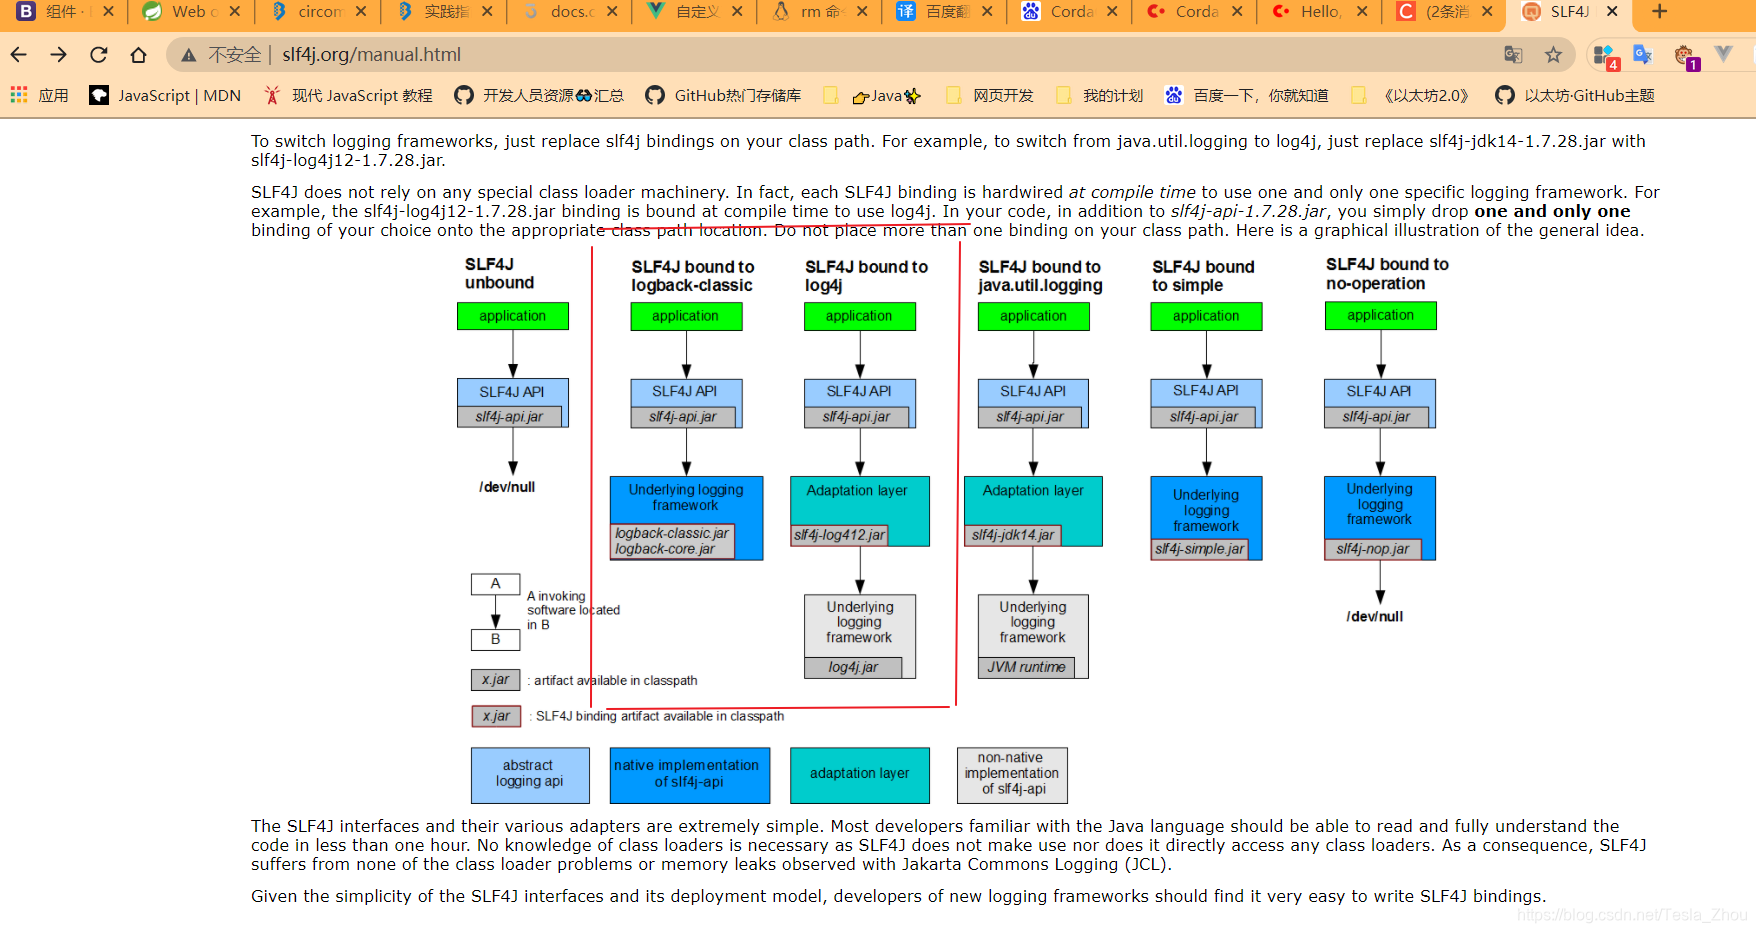Open the GitHub热门存储库 bookmark

[724, 95]
